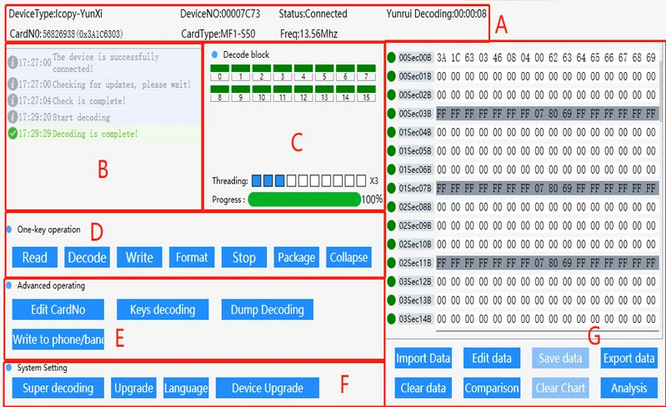The height and width of the screenshot is (407, 666).
Task: Click the Write button
Action: pos(139,257)
